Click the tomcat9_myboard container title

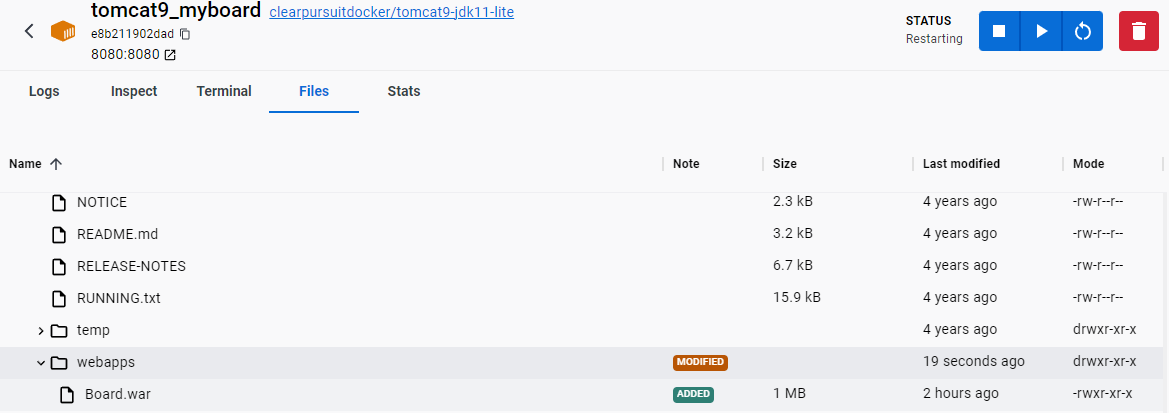point(176,11)
